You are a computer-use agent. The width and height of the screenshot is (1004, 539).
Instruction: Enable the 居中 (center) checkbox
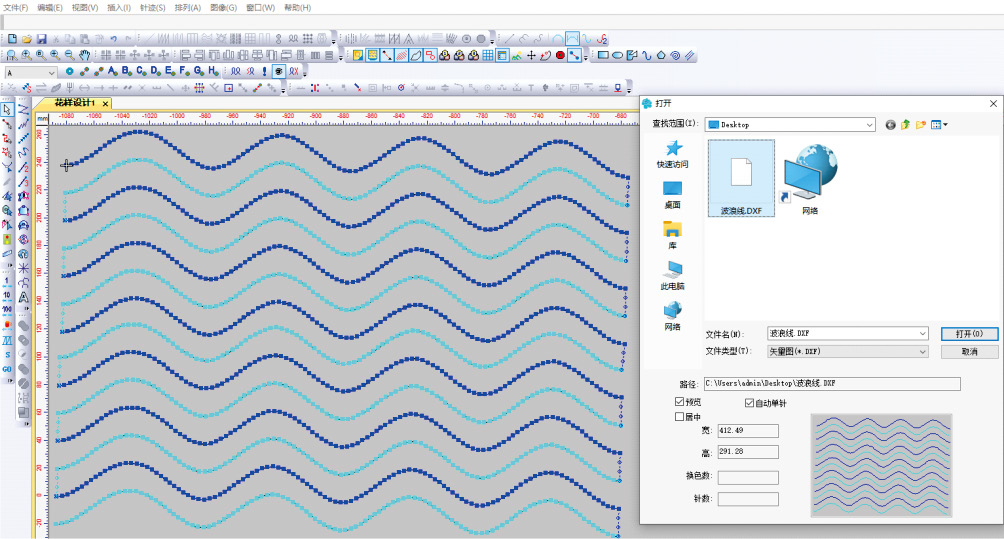click(x=681, y=416)
